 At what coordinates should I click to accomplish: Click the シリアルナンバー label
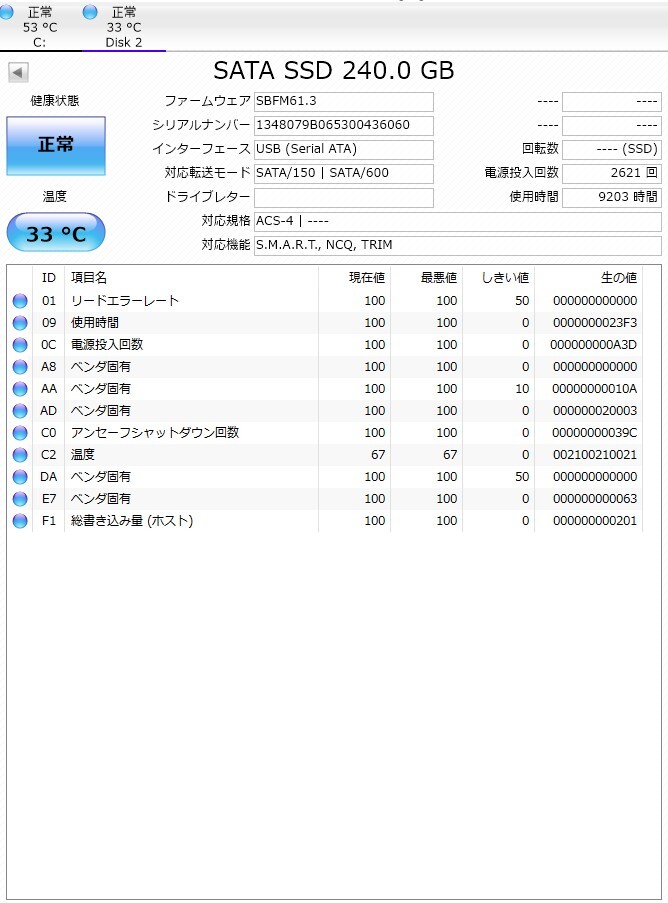(x=201, y=126)
